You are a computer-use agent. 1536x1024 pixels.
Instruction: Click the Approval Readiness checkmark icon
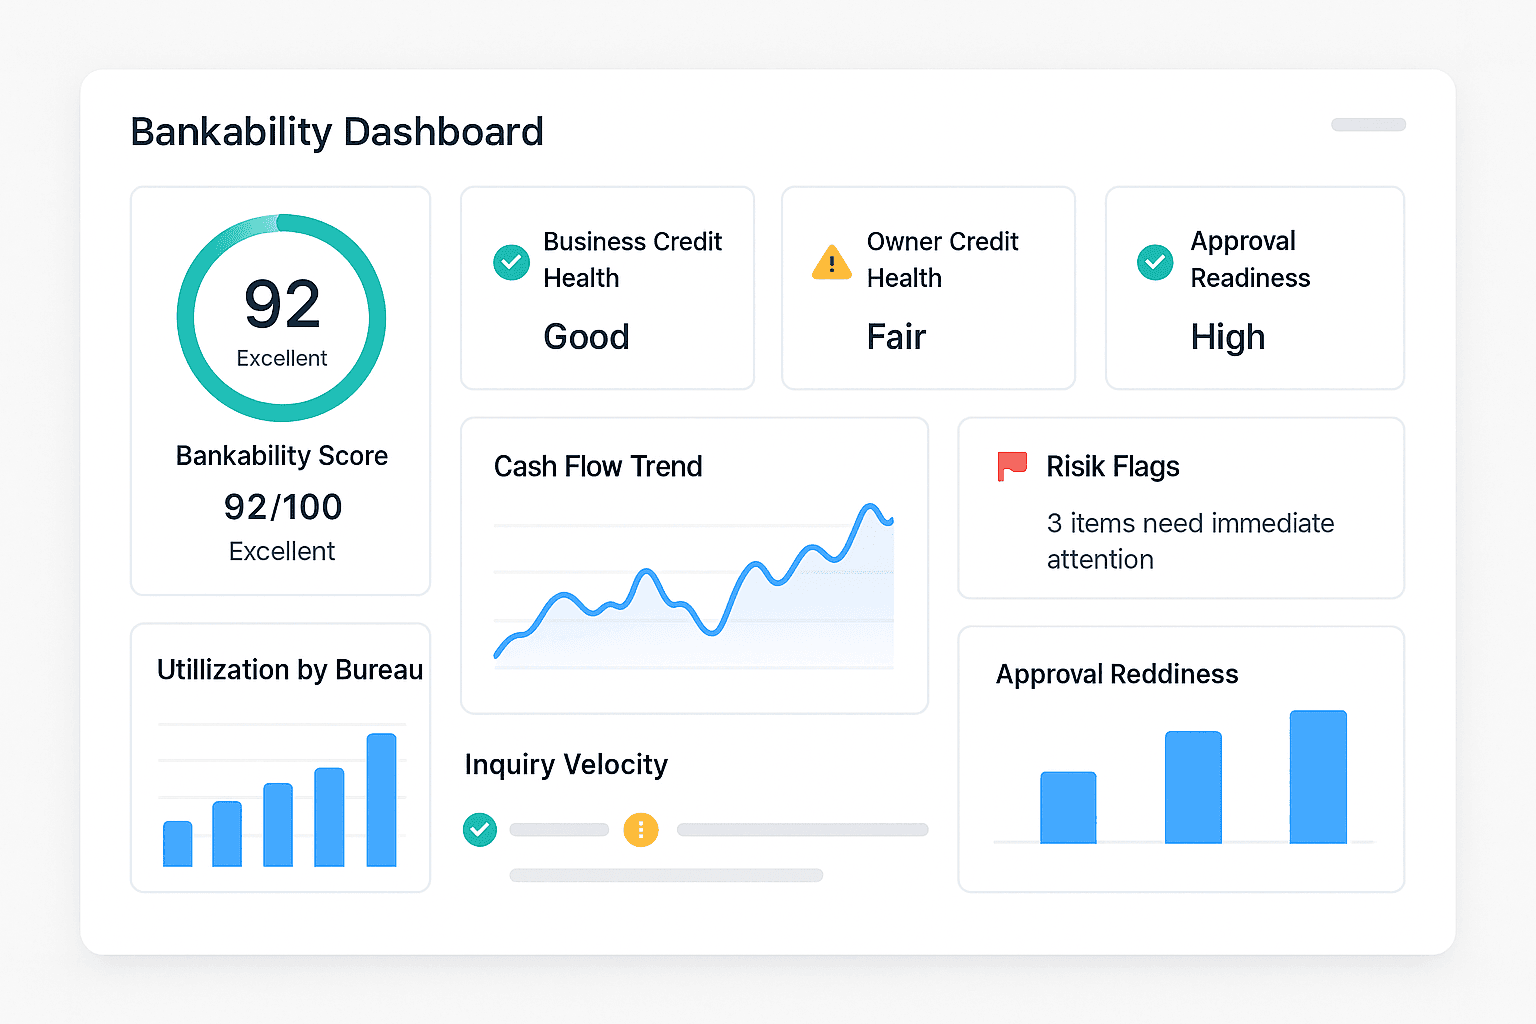coord(1155,262)
